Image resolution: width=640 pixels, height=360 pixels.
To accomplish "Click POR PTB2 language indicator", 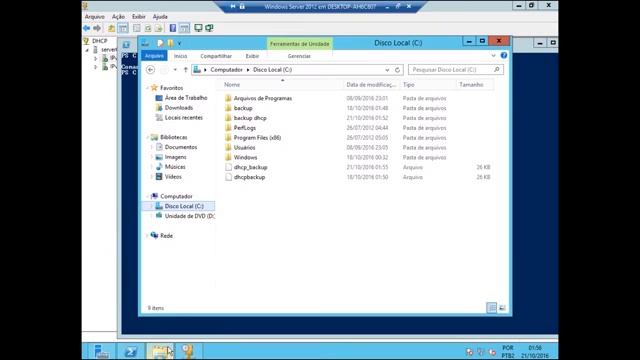I will 508,351.
